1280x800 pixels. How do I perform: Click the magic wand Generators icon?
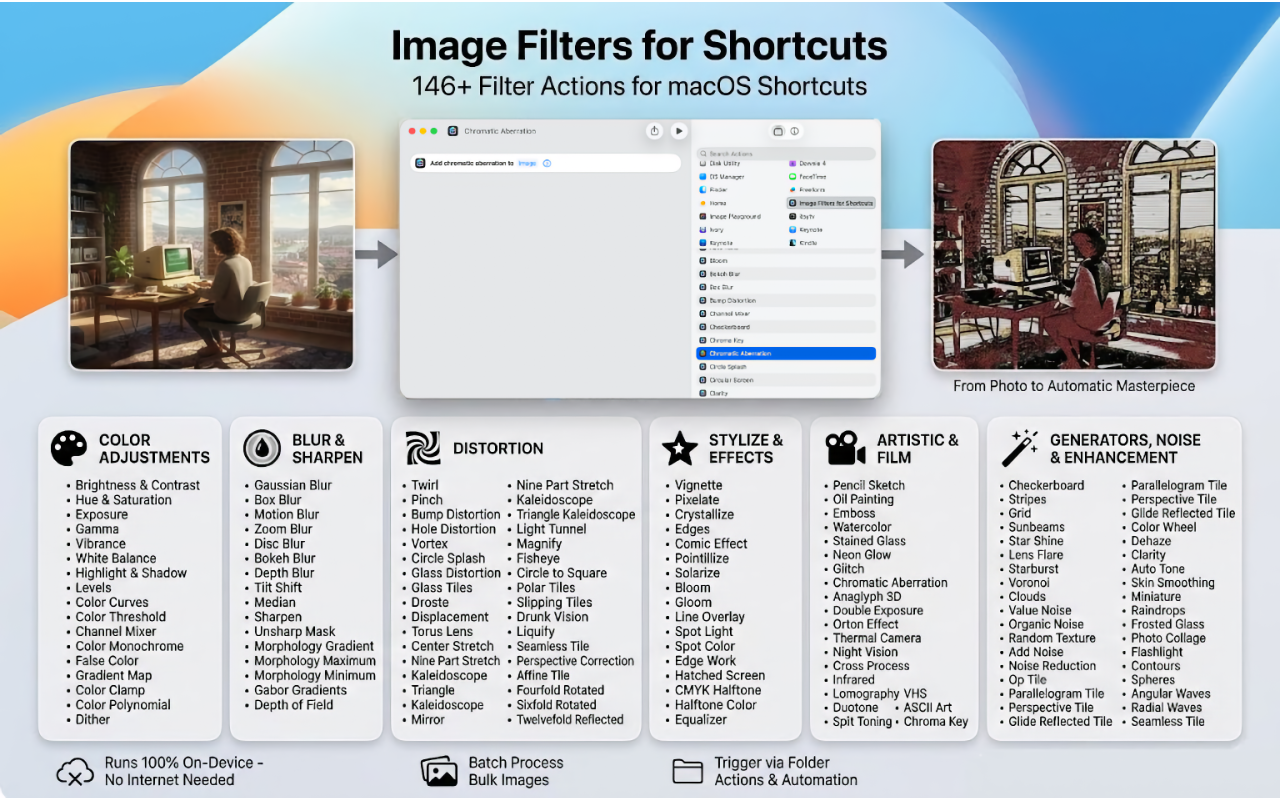(1020, 449)
